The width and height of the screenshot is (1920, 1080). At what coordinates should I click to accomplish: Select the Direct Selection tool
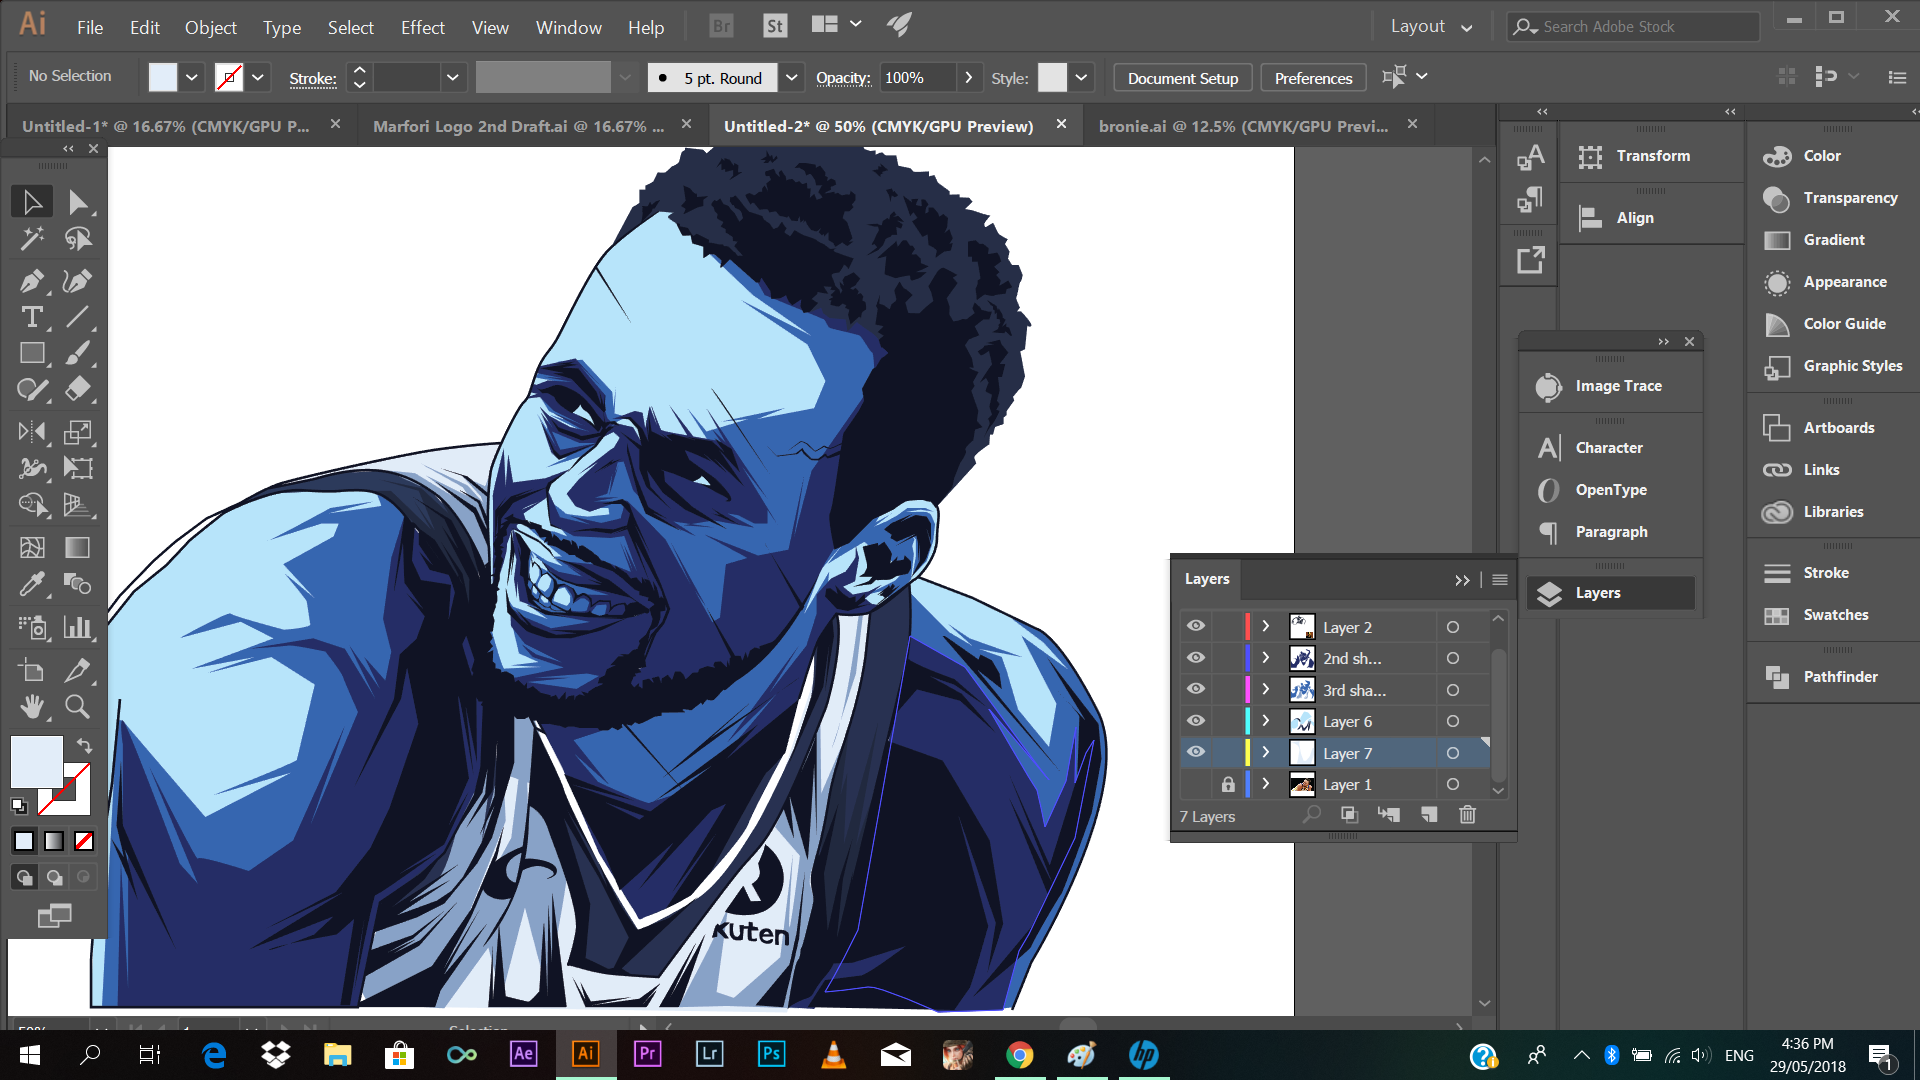tap(78, 202)
